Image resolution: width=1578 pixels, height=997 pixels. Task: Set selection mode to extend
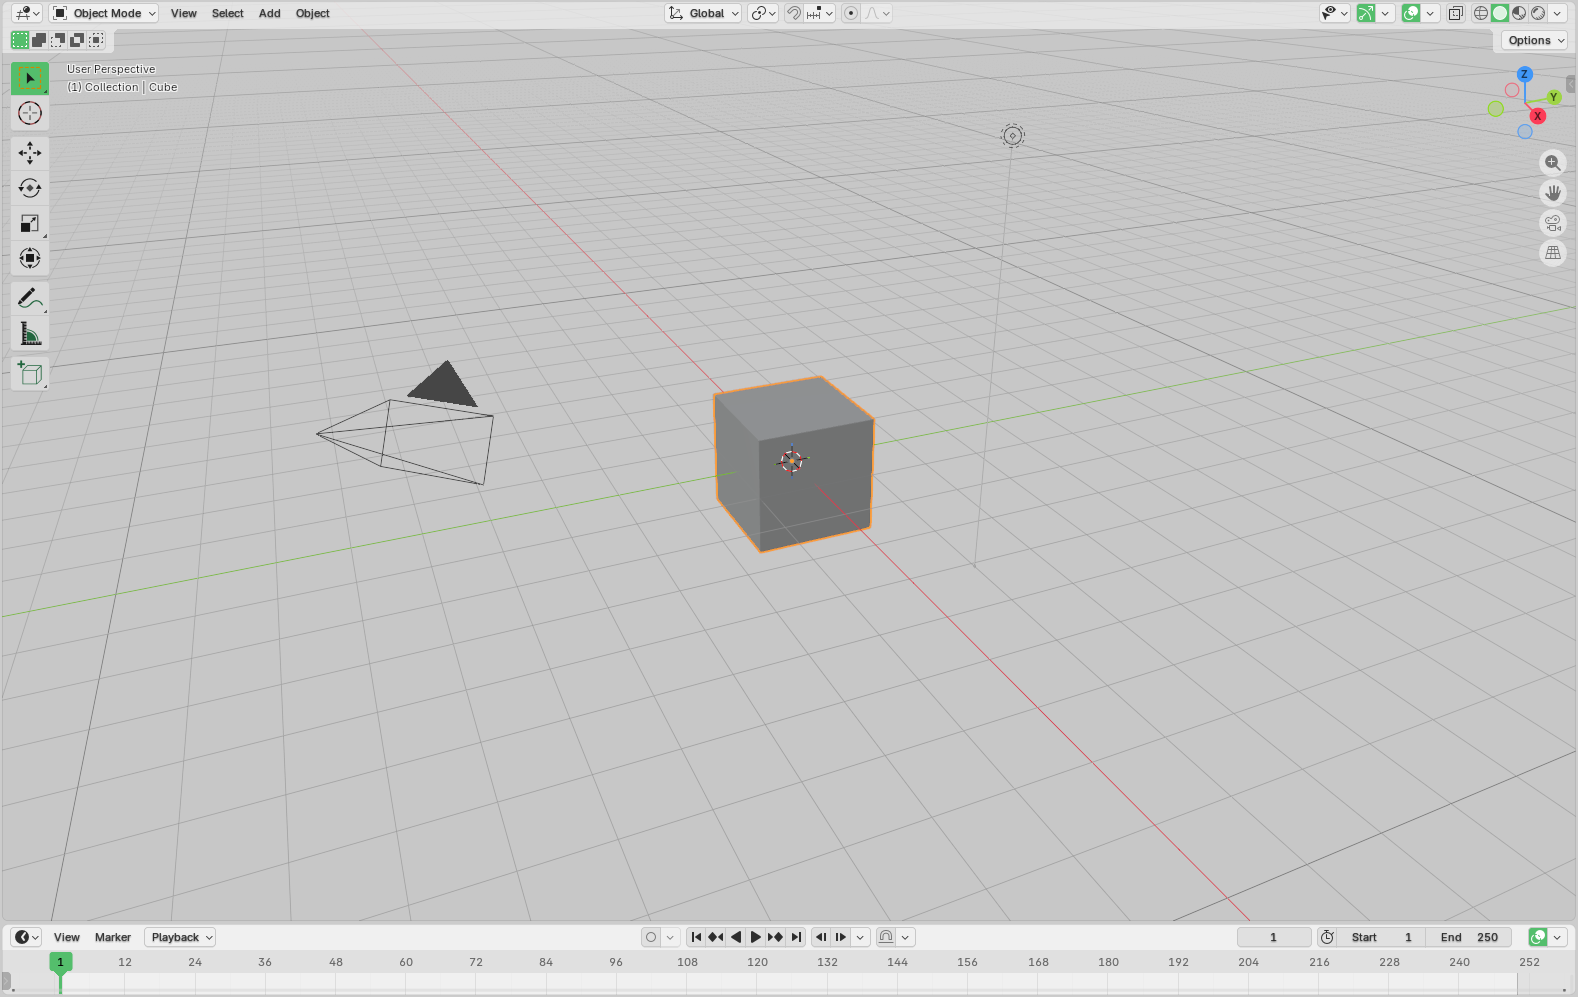[x=39, y=40]
